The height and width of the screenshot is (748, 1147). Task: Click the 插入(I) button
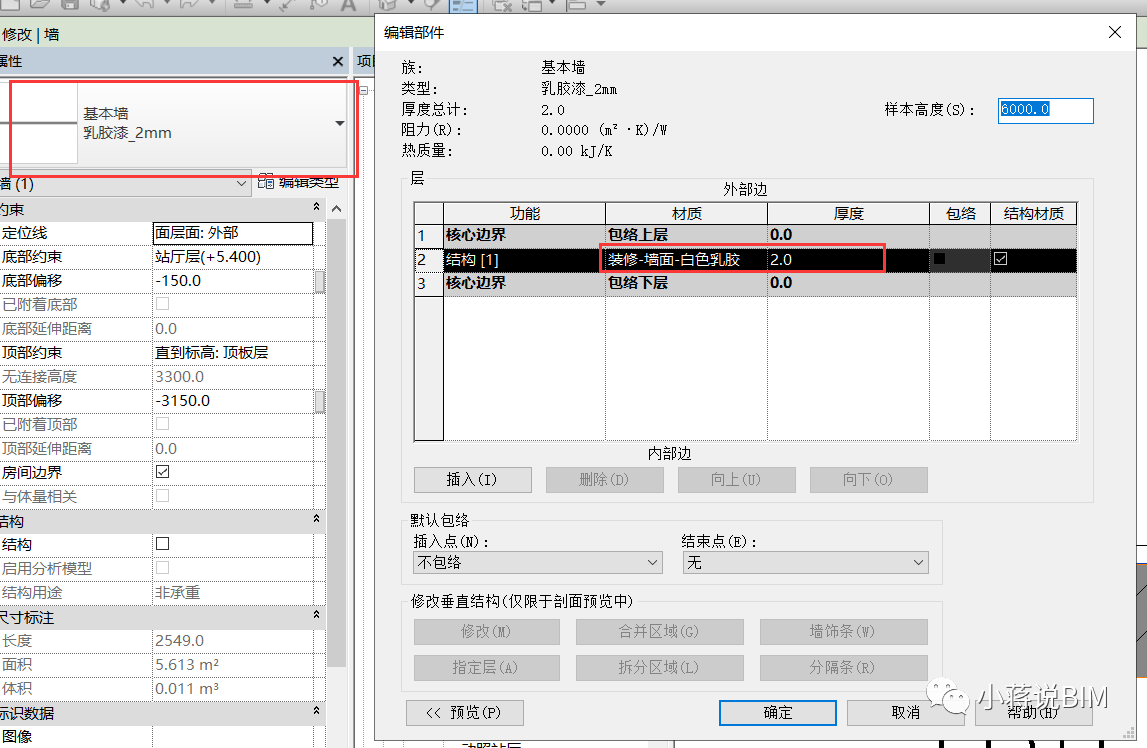point(473,480)
